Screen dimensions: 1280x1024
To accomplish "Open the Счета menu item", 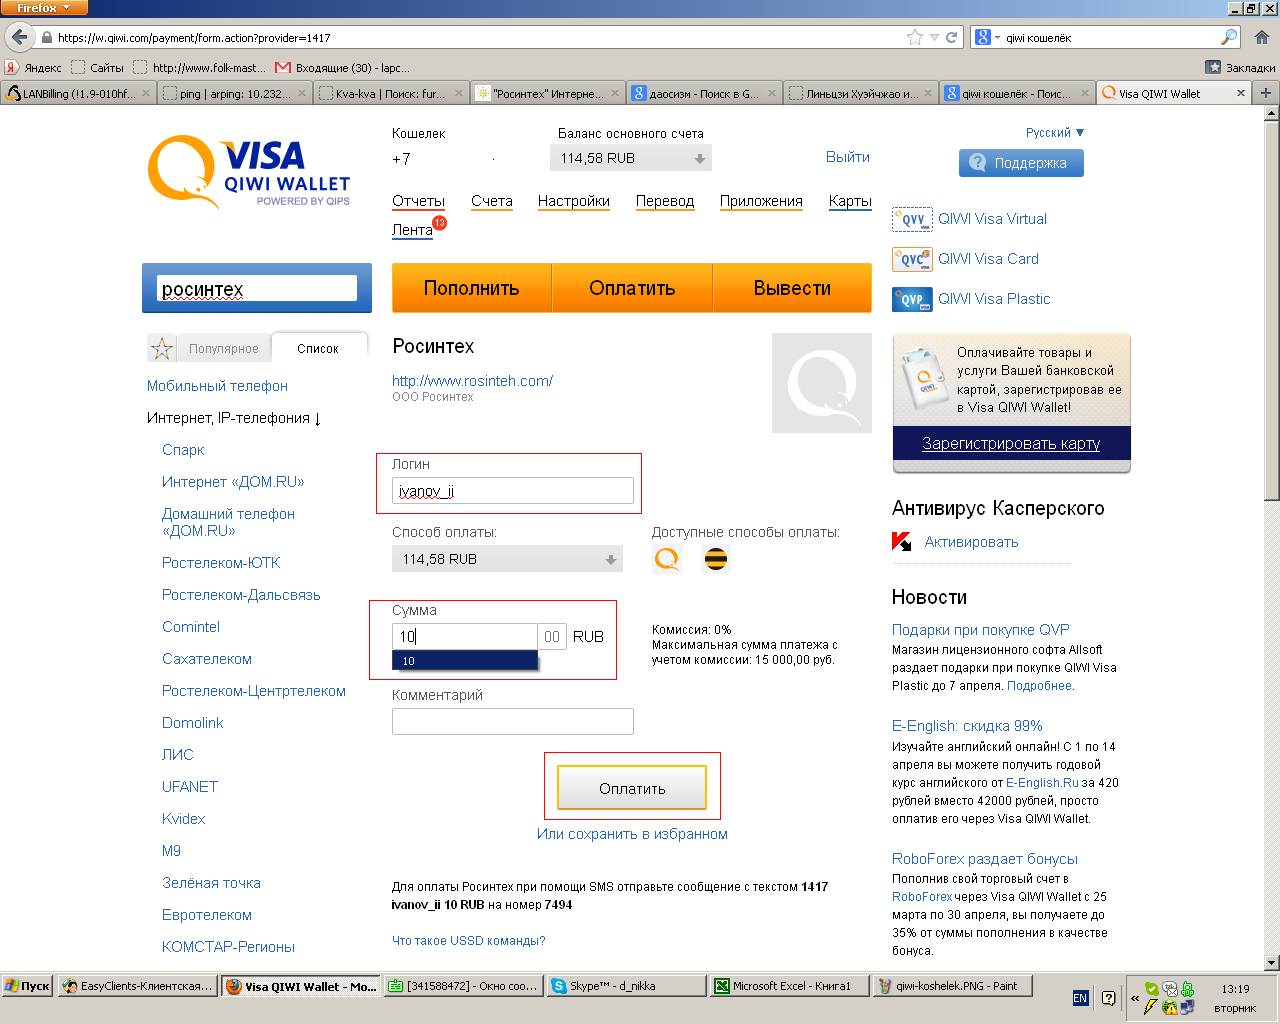I will click(x=492, y=201).
